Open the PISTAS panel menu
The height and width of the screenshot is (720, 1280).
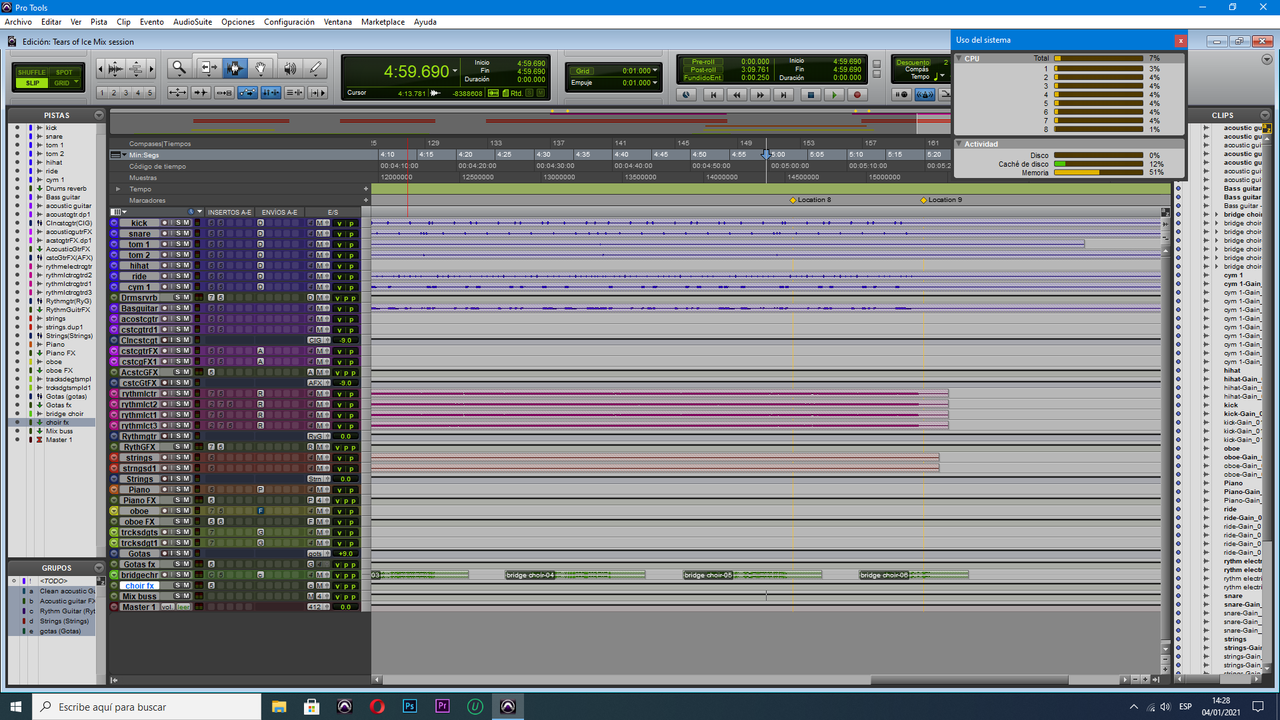point(99,115)
